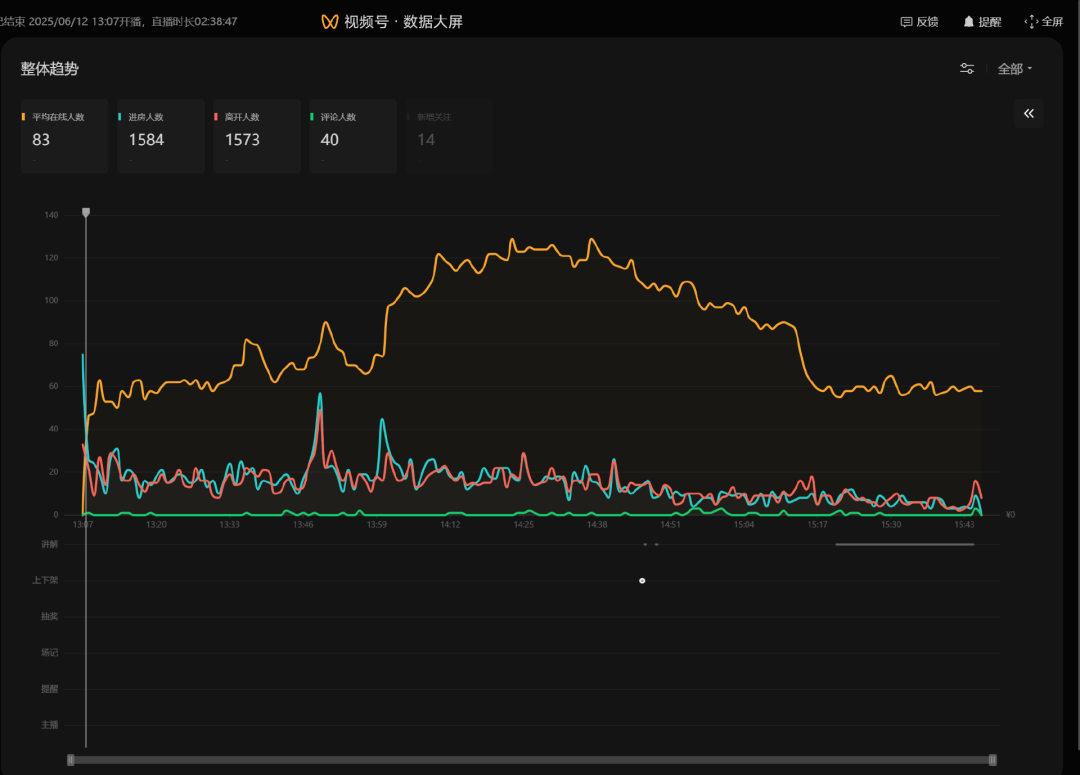Click the 讲解 event row label
1080x775 pixels.
coord(49,545)
